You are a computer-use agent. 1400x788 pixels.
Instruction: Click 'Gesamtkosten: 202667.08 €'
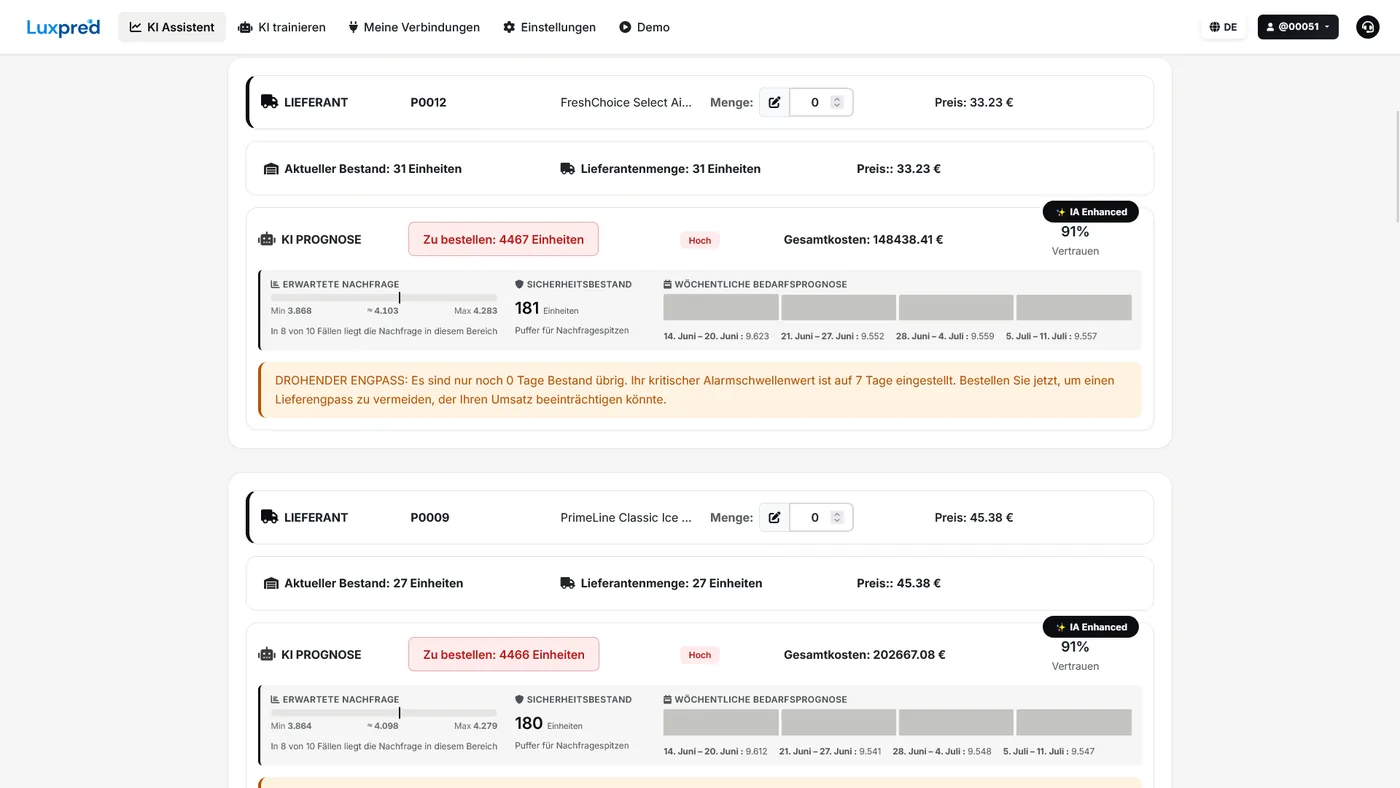point(865,655)
